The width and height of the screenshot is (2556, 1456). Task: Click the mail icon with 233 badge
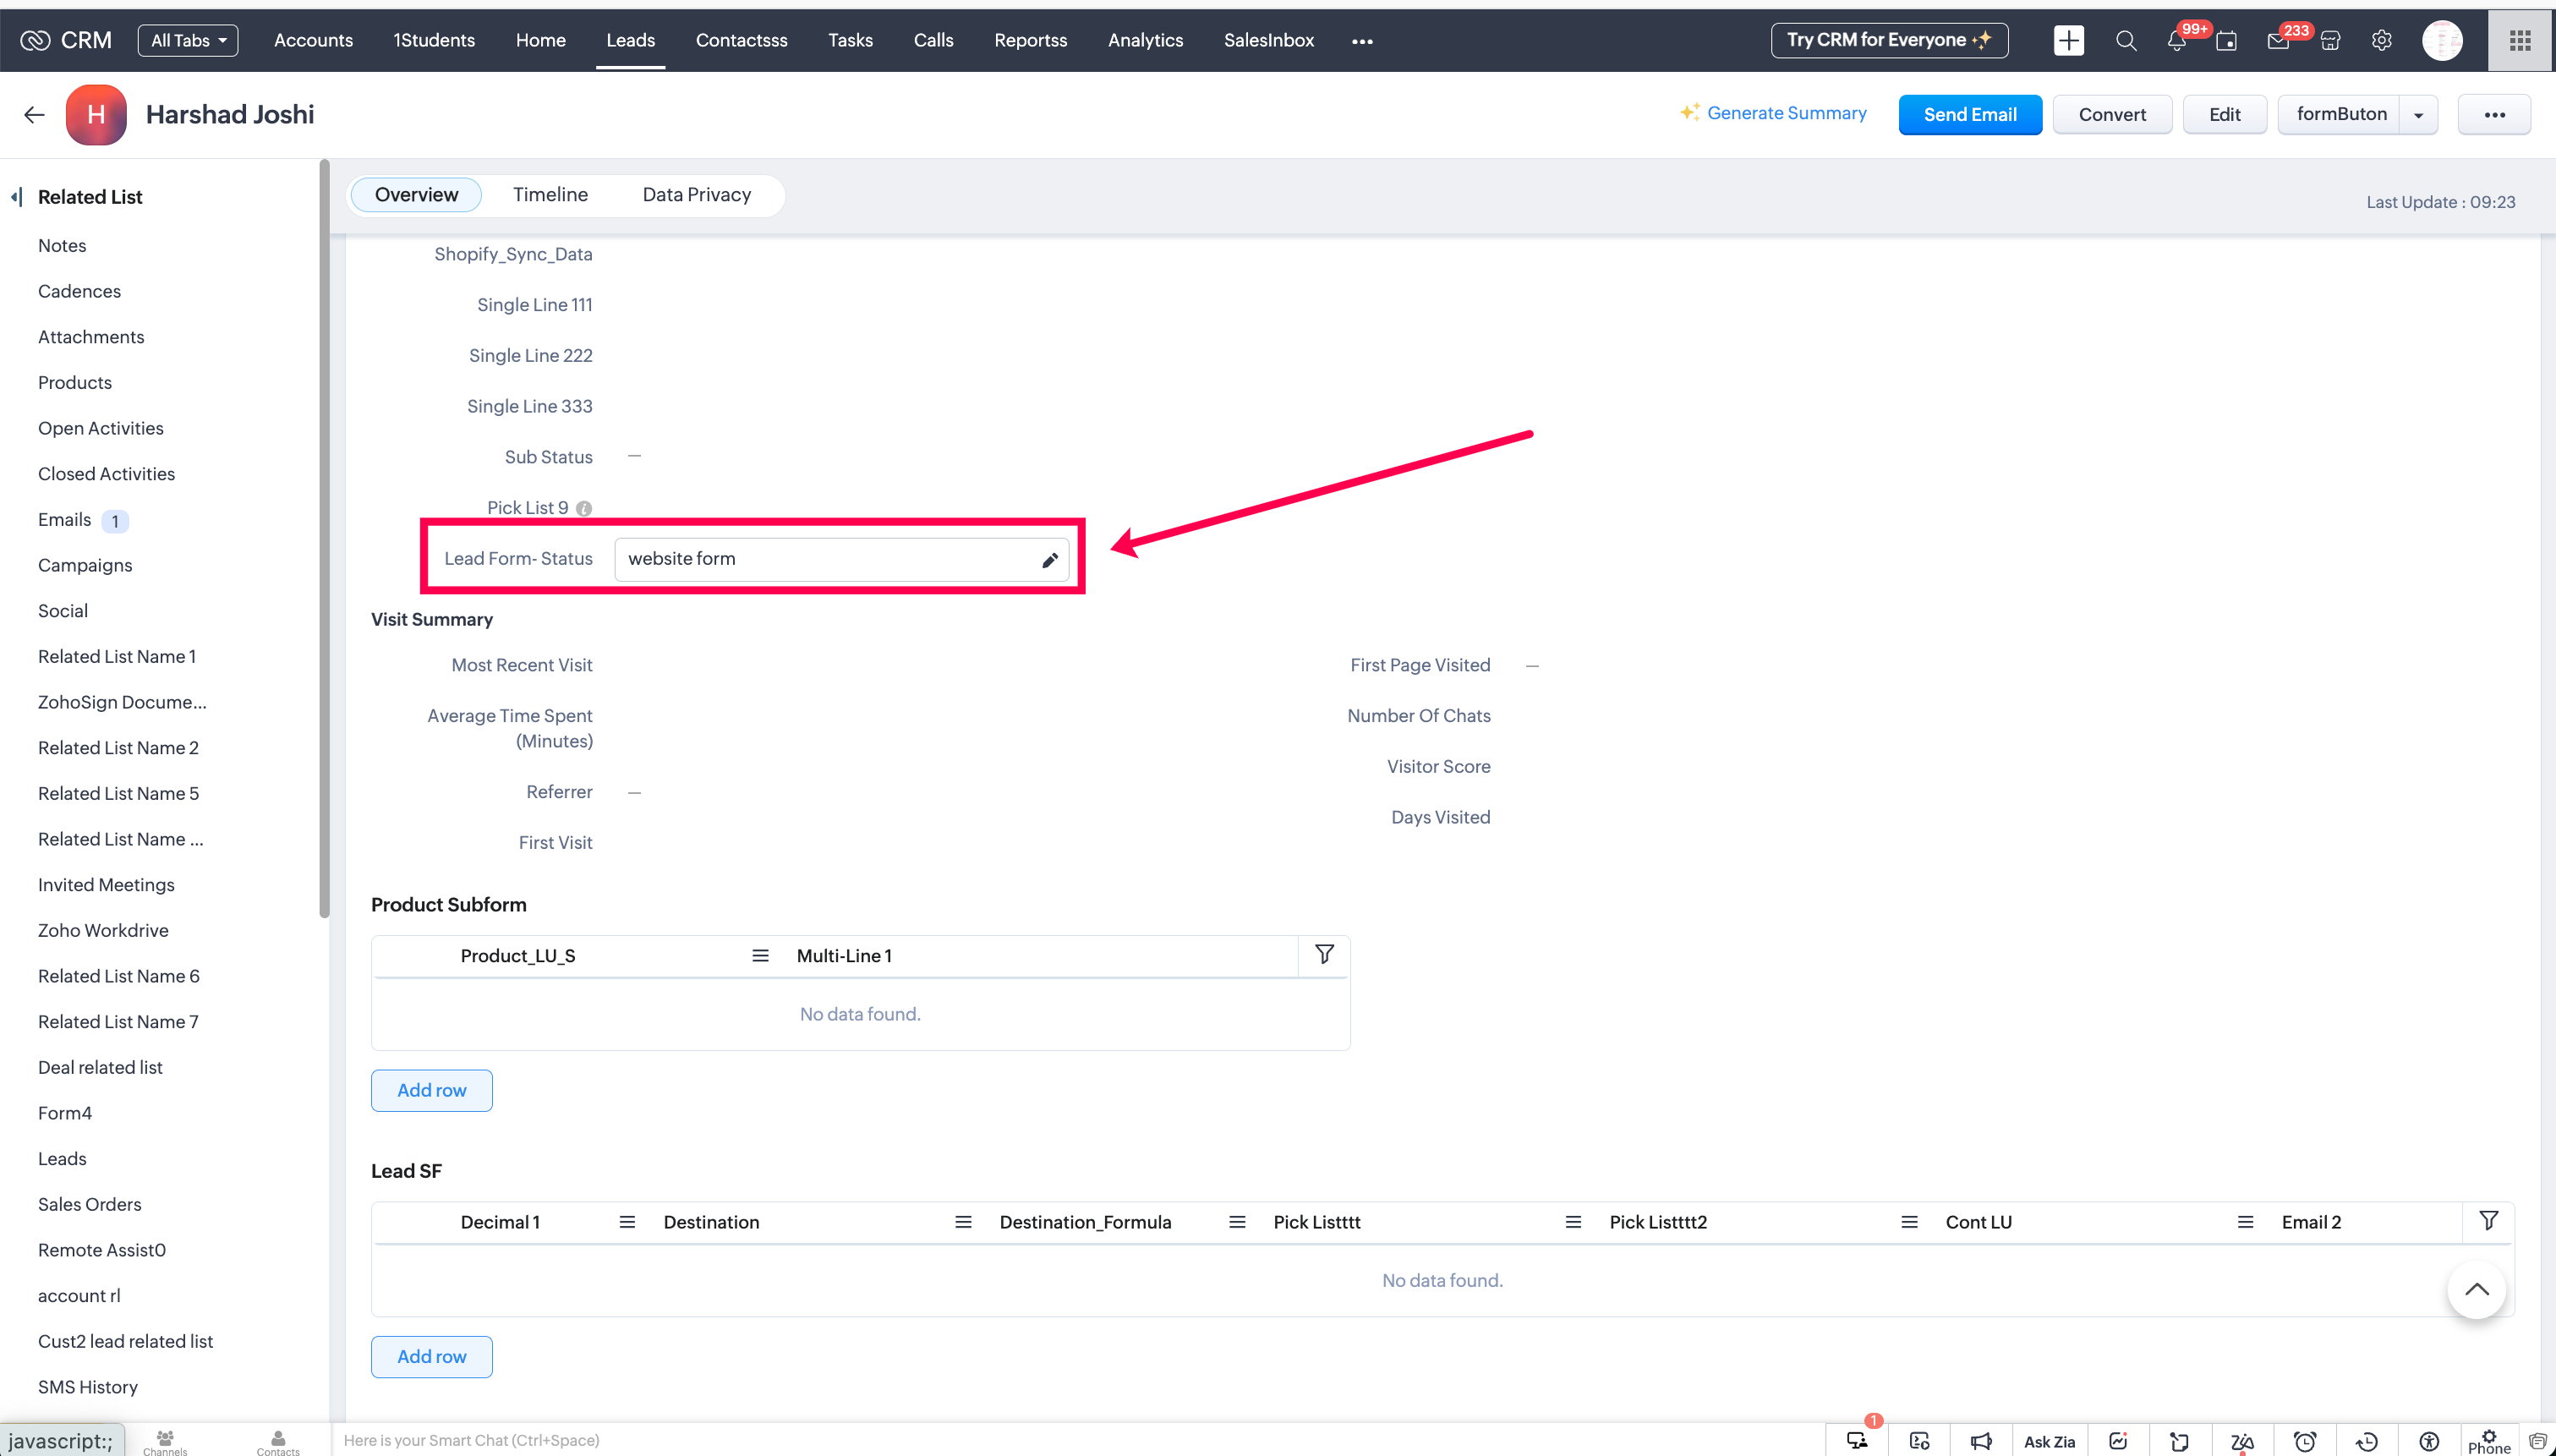click(2278, 41)
